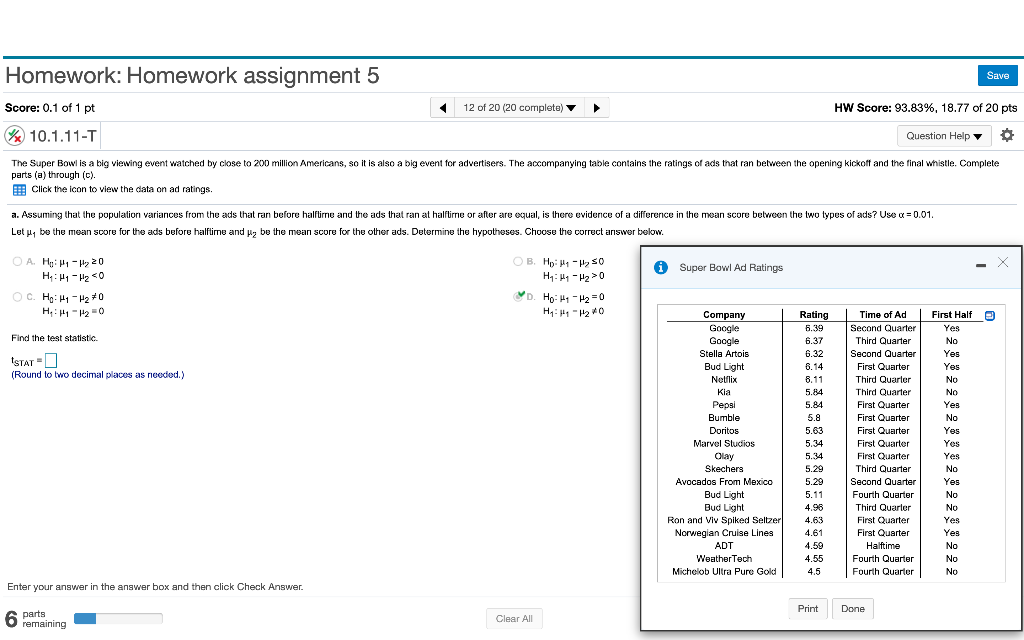Minimize the Super Bowl Ad Ratings popup
Viewport: 1024px width, 640px height.
click(x=981, y=265)
